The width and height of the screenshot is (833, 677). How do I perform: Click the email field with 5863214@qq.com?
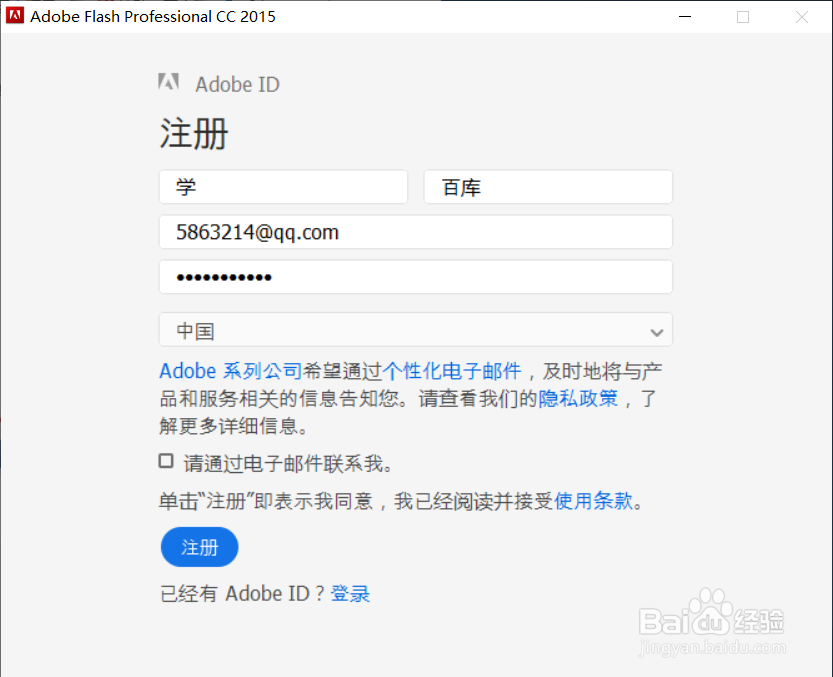pos(415,232)
